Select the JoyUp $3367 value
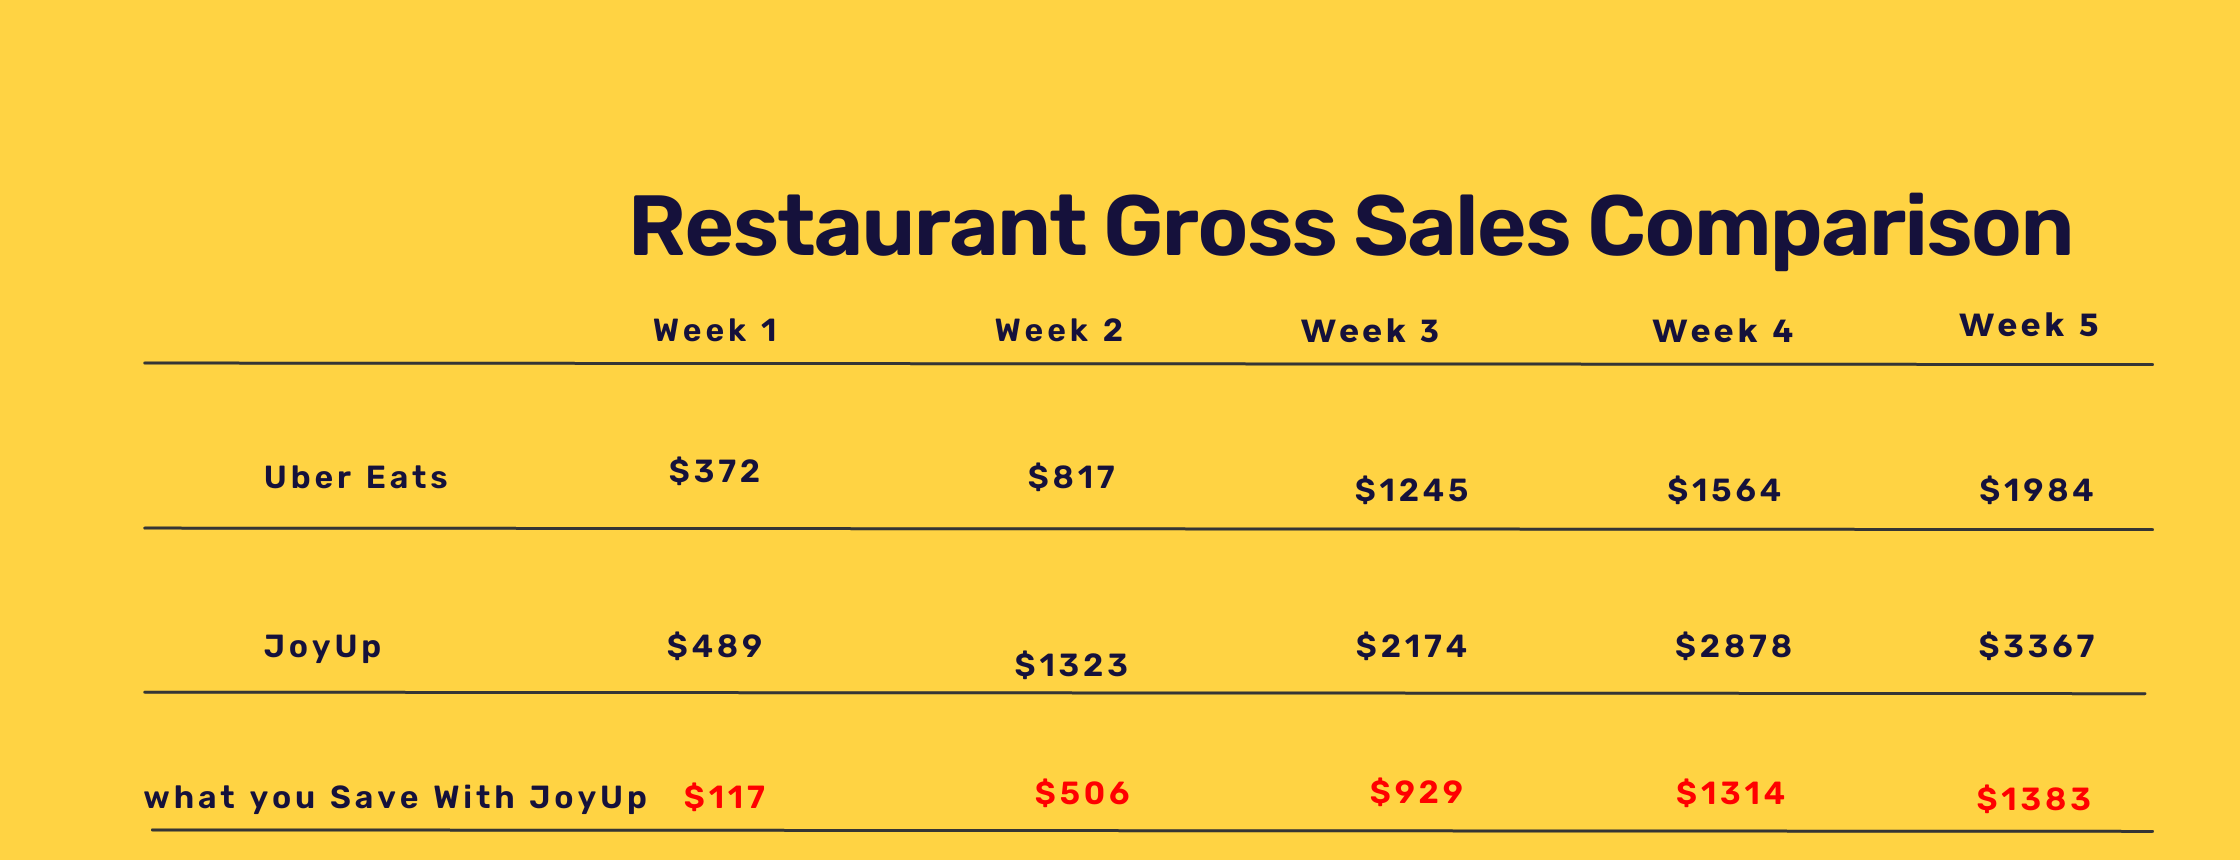Screen dimensions: 2240x860 pos(2037,646)
